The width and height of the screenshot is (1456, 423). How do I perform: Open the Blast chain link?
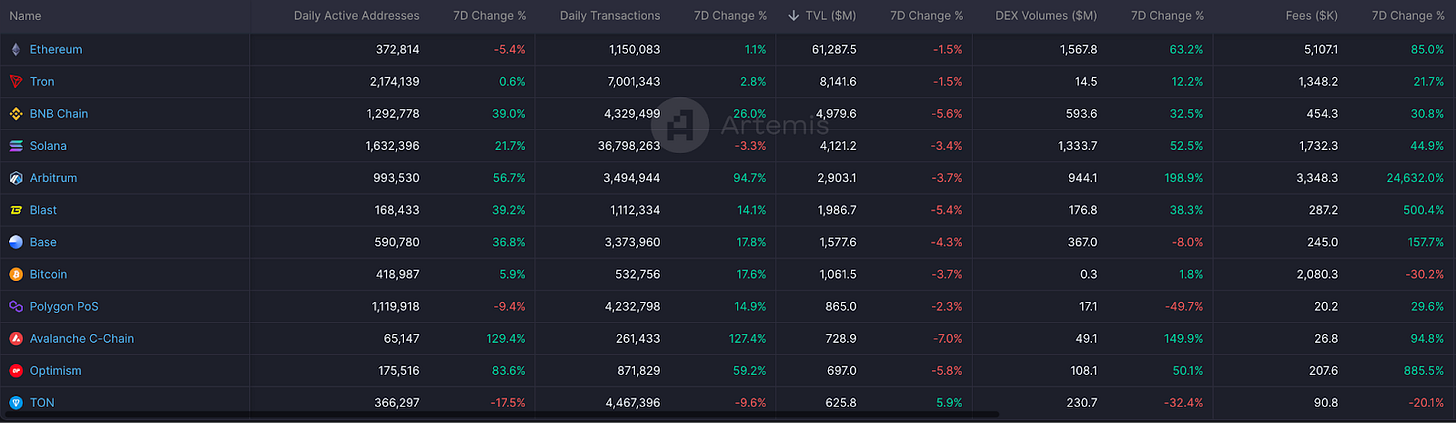coord(43,210)
